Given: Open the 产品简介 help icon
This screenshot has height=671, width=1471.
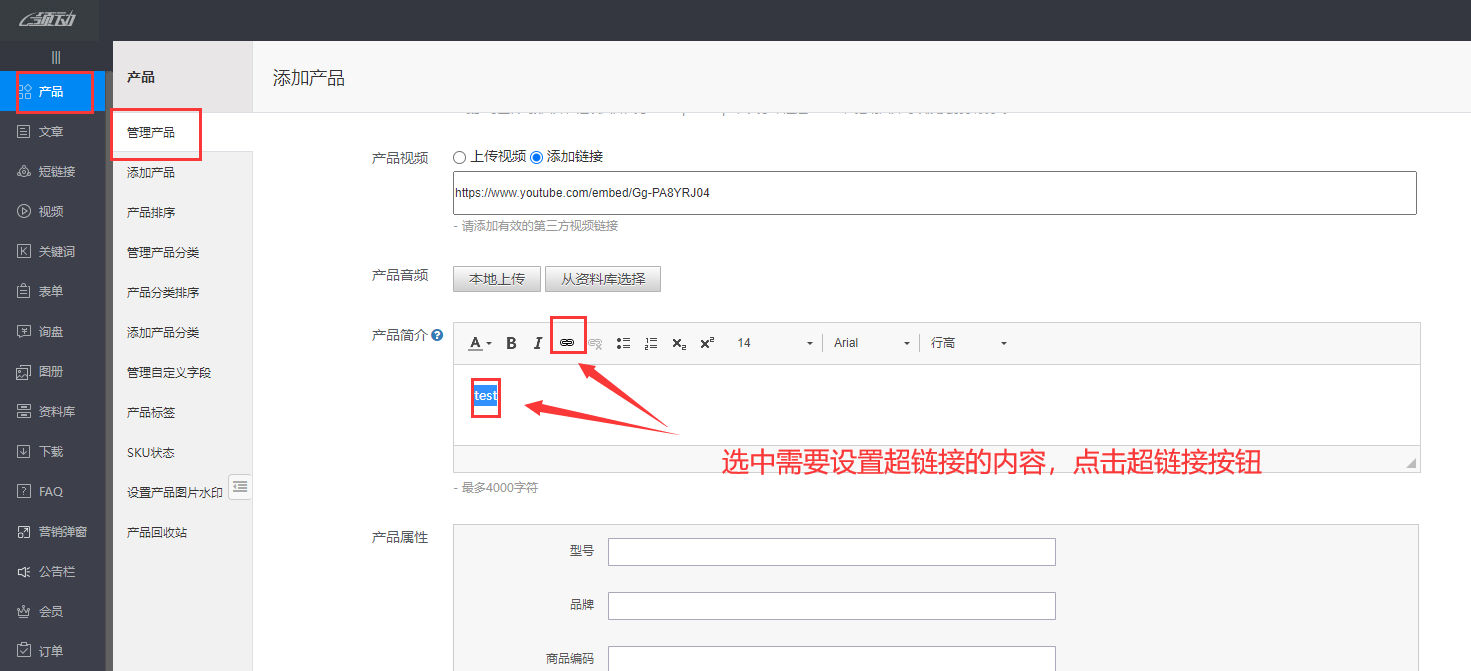Looking at the screenshot, I should pyautogui.click(x=438, y=335).
